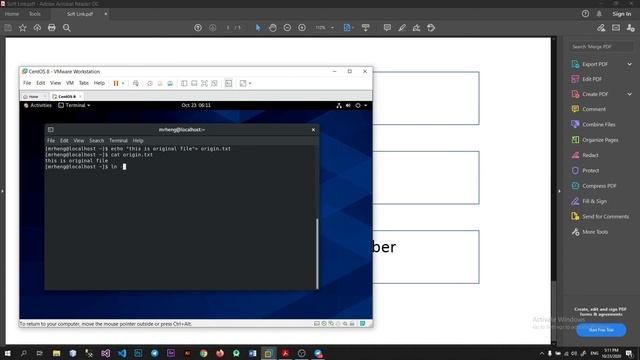
Task: Open VMware Tabs menu
Action: [x=84, y=83]
